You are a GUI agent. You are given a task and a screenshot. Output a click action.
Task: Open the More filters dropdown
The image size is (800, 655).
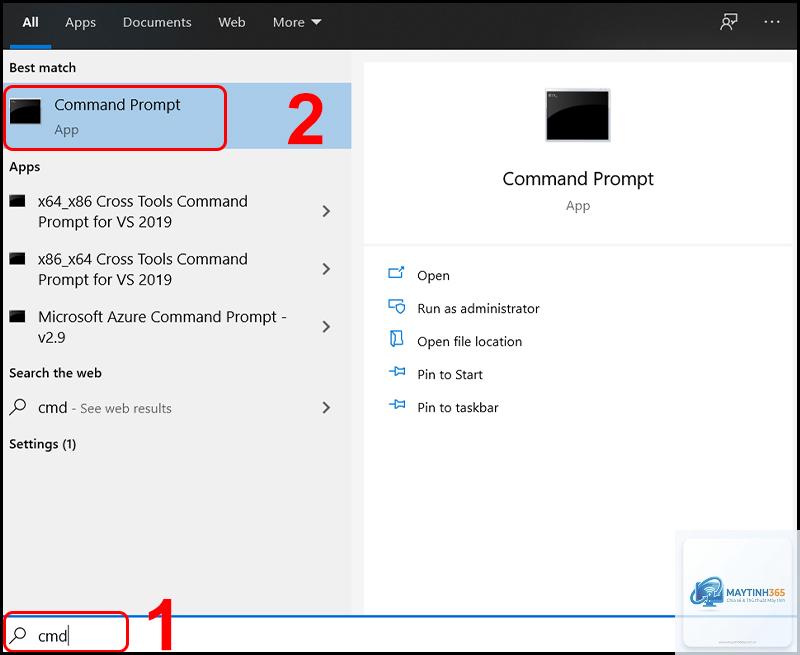click(296, 22)
